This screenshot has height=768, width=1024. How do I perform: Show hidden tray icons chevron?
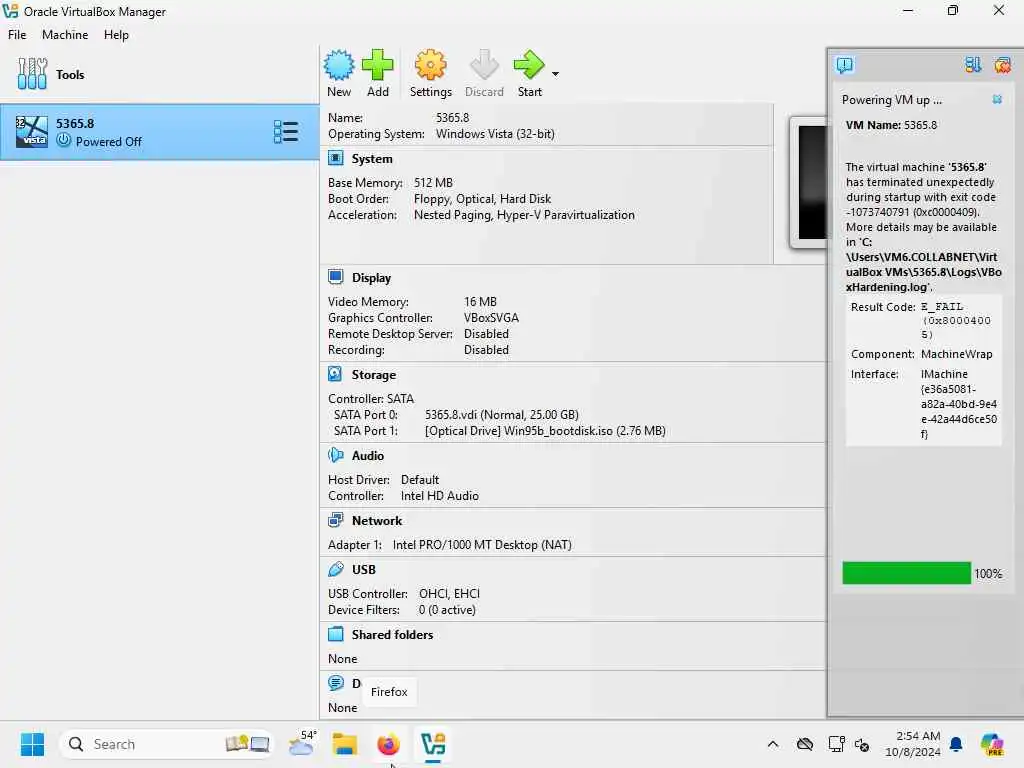pyautogui.click(x=773, y=744)
